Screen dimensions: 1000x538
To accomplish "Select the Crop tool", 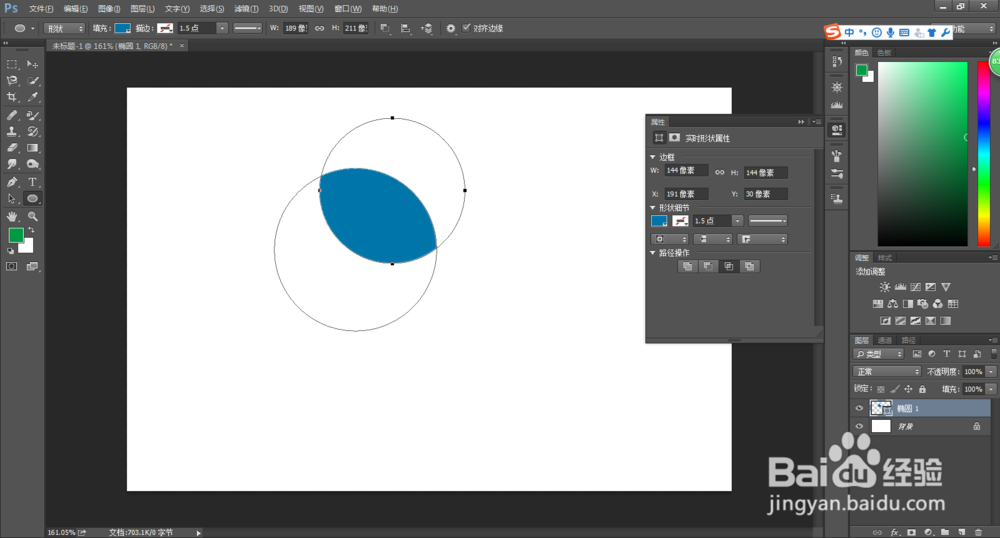I will tap(12, 97).
